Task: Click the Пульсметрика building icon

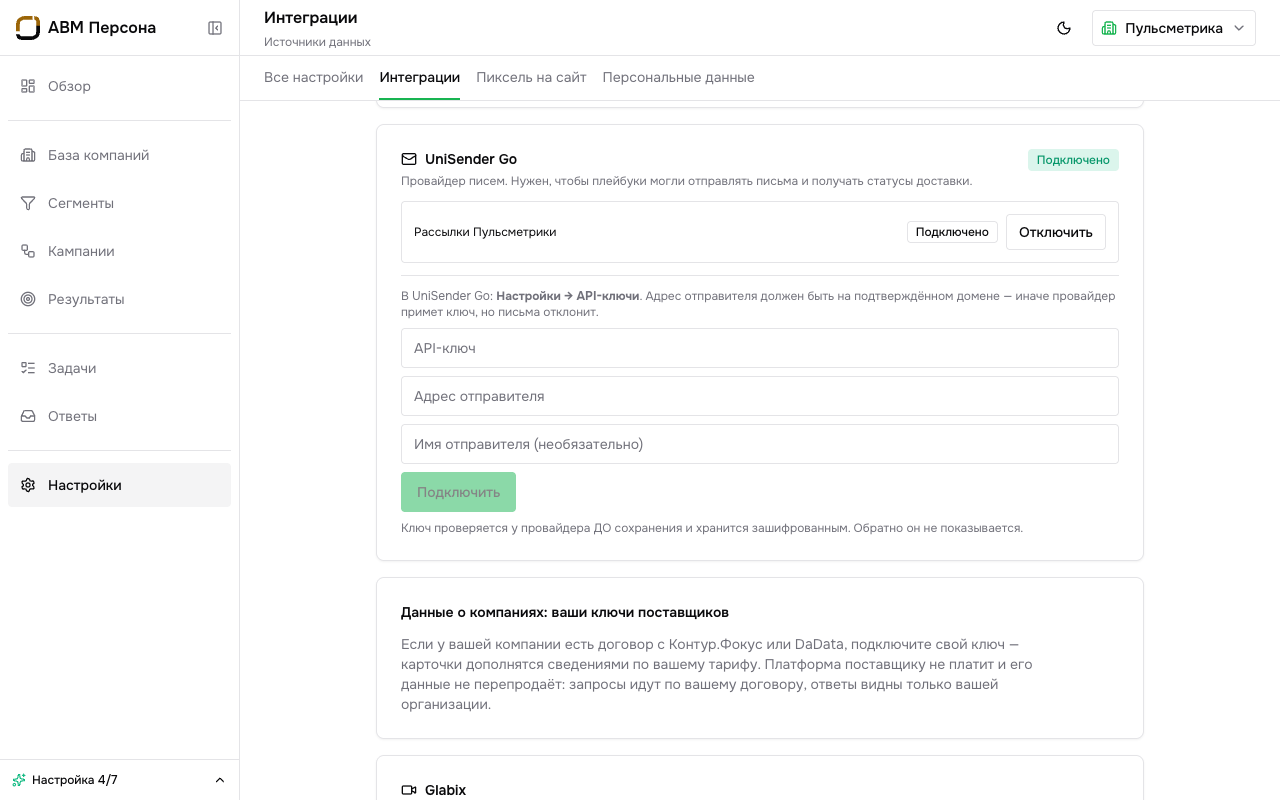Action: [x=1109, y=28]
